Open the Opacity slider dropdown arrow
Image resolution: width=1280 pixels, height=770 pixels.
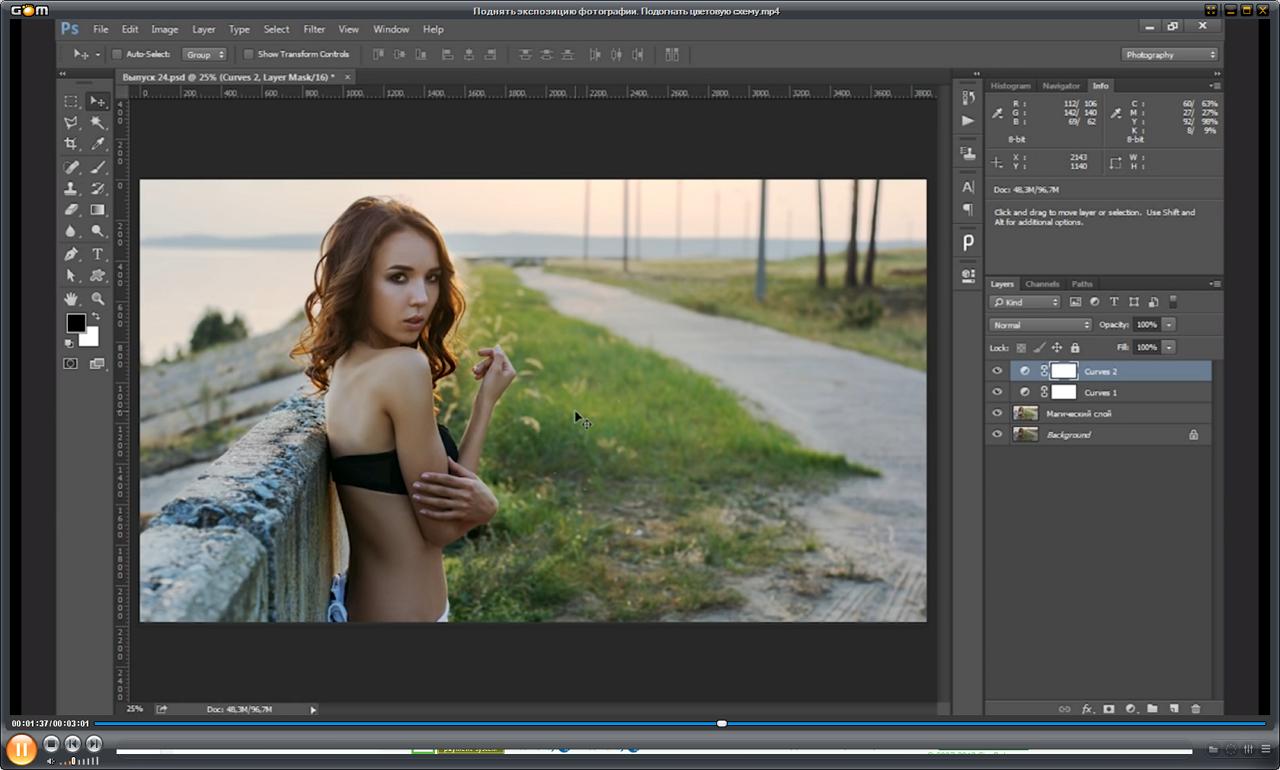point(1169,325)
